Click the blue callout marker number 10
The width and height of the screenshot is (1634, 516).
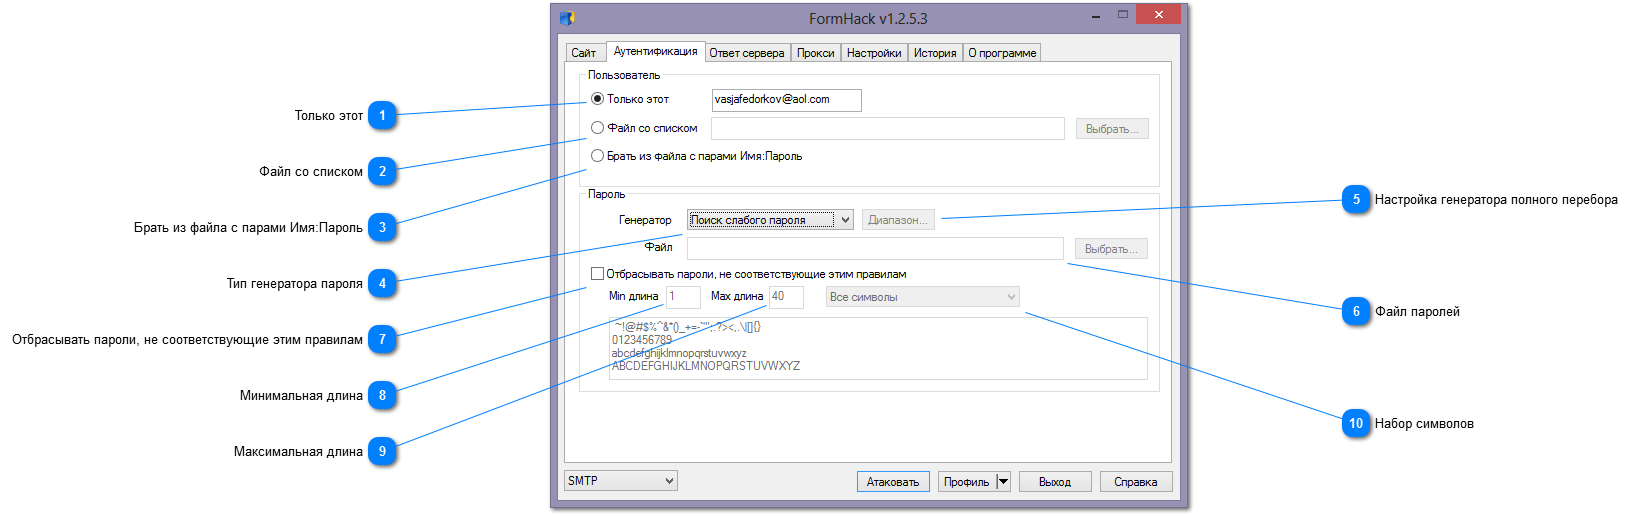[x=1356, y=424]
